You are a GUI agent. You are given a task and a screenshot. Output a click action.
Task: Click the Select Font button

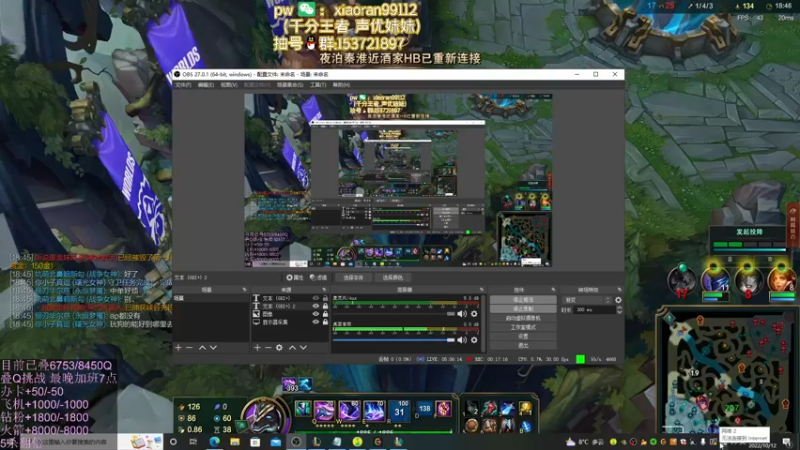[x=353, y=278]
